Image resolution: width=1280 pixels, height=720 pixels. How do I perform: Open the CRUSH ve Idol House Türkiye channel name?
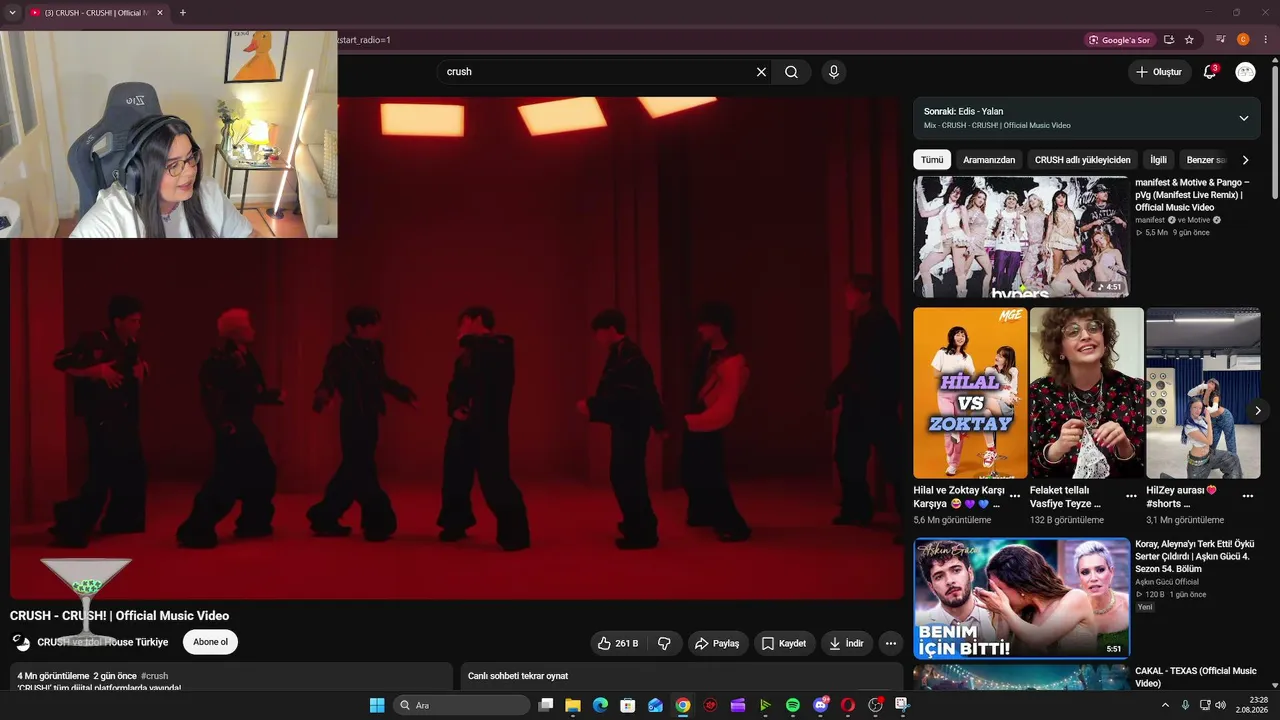click(x=103, y=642)
